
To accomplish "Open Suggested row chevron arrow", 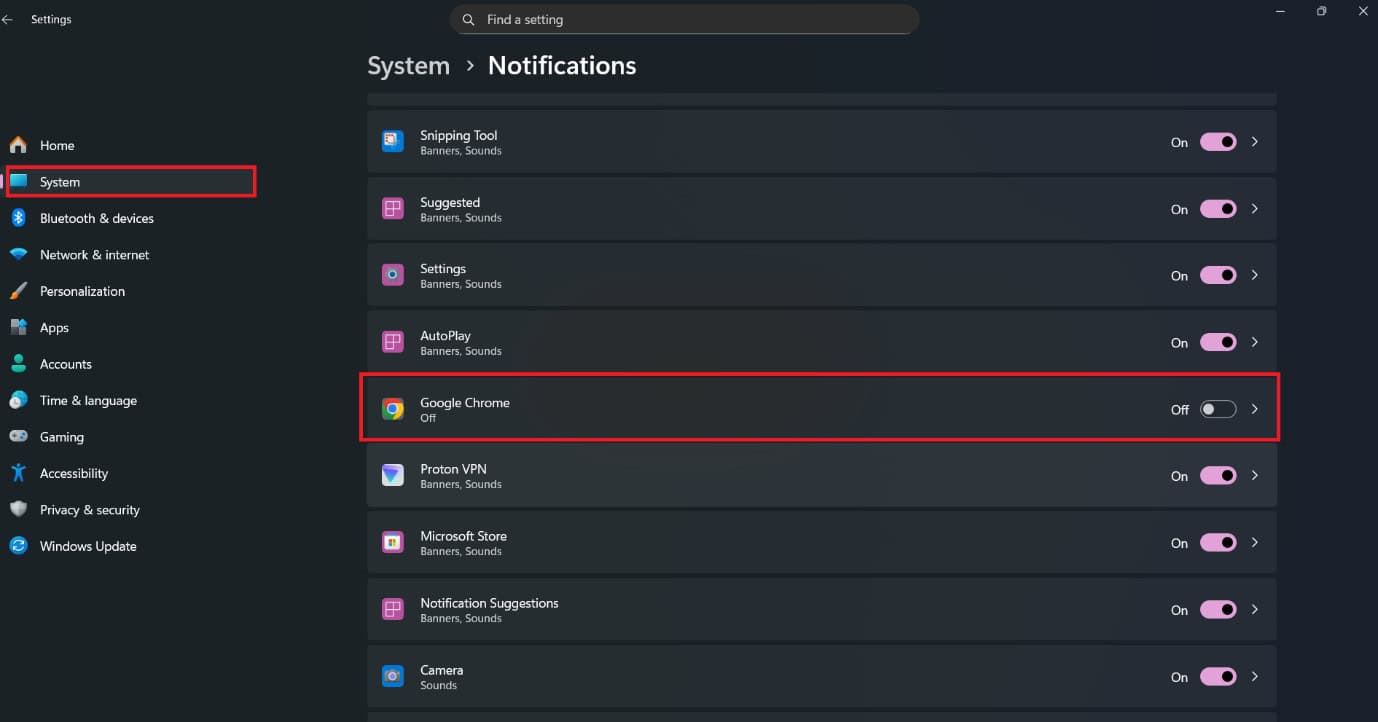I will point(1255,209).
